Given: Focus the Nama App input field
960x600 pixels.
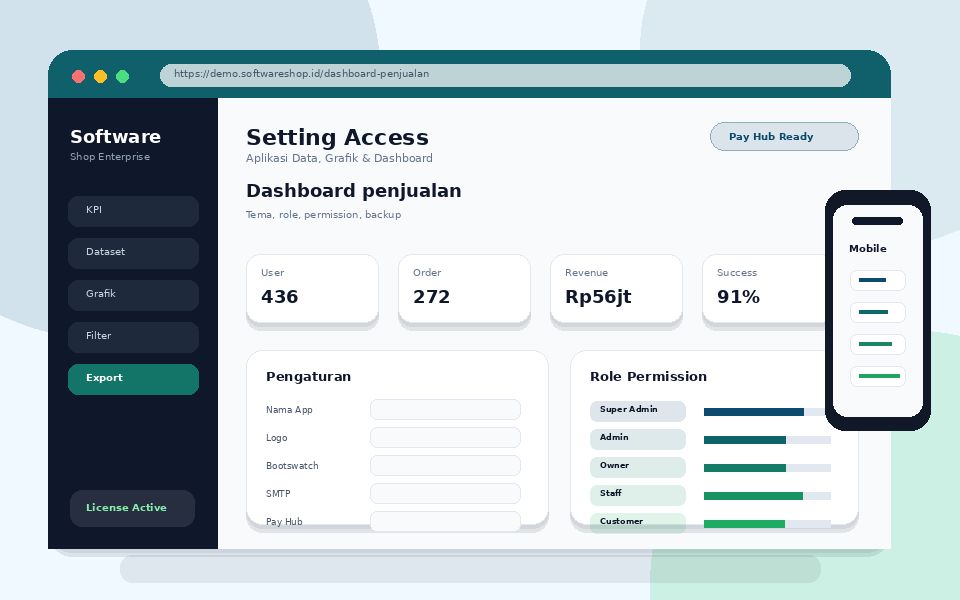Looking at the screenshot, I should pyautogui.click(x=445, y=410).
